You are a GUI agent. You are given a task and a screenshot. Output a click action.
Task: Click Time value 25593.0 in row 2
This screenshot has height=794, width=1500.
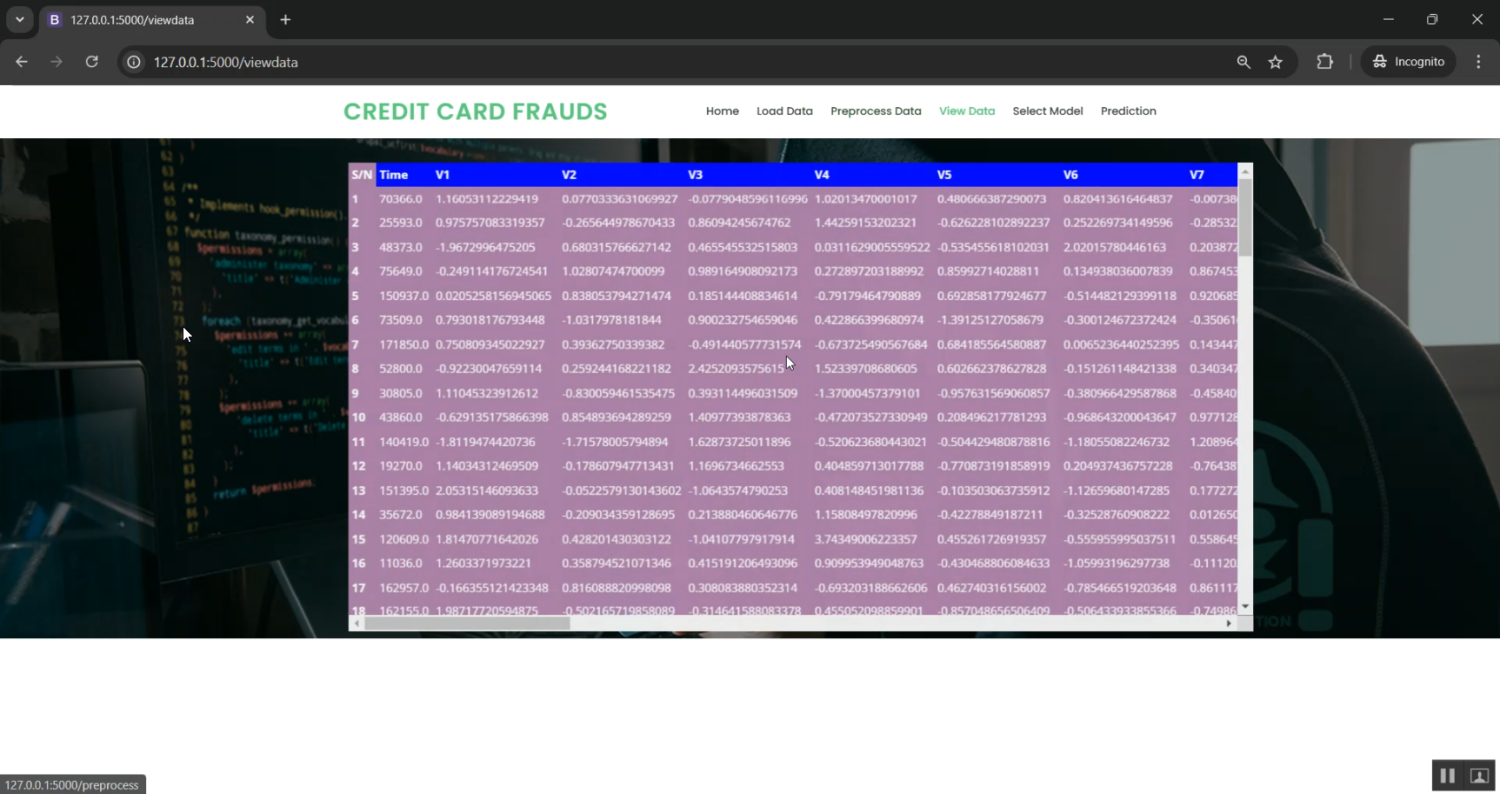401,223
